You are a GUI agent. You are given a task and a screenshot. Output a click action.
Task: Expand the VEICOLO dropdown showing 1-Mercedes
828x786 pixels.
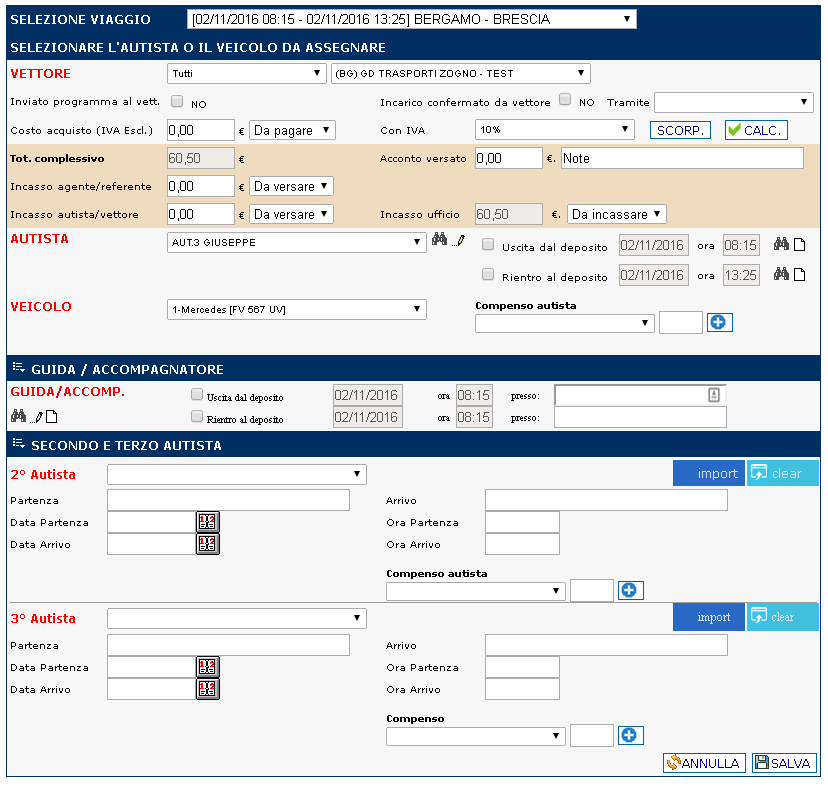tap(297, 310)
